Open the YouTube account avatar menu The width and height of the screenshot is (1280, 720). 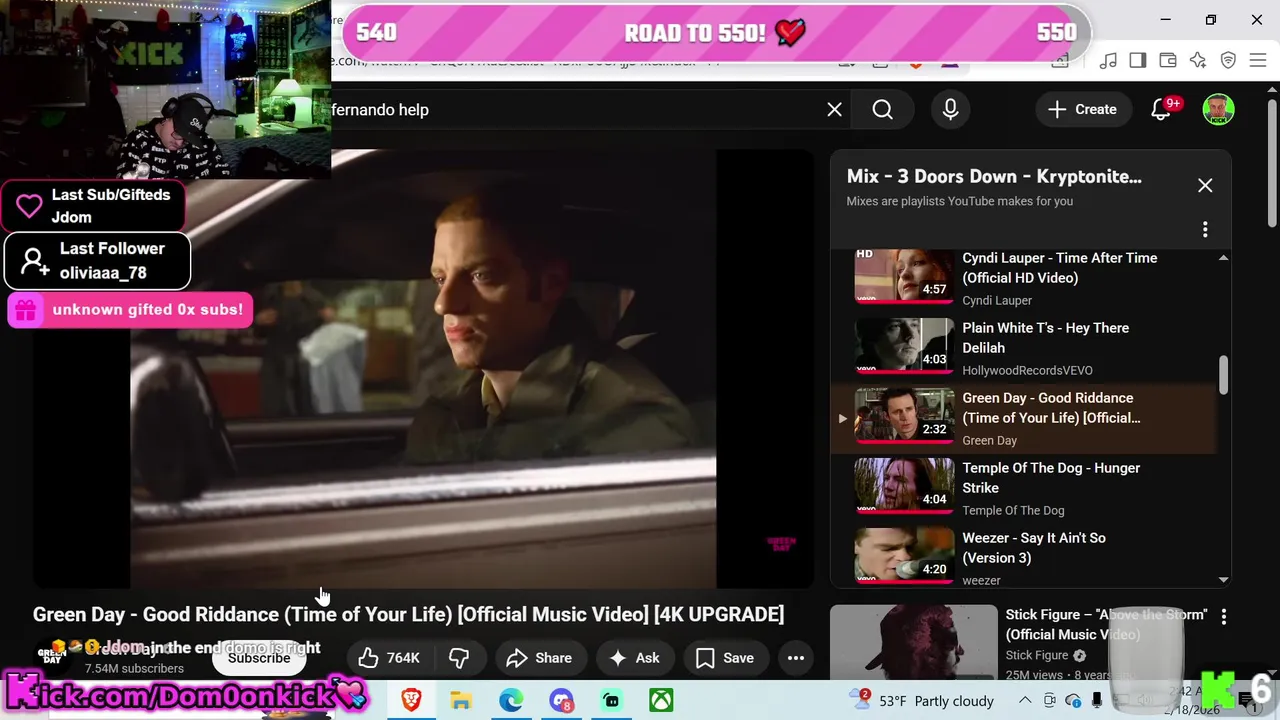pos(1218,110)
